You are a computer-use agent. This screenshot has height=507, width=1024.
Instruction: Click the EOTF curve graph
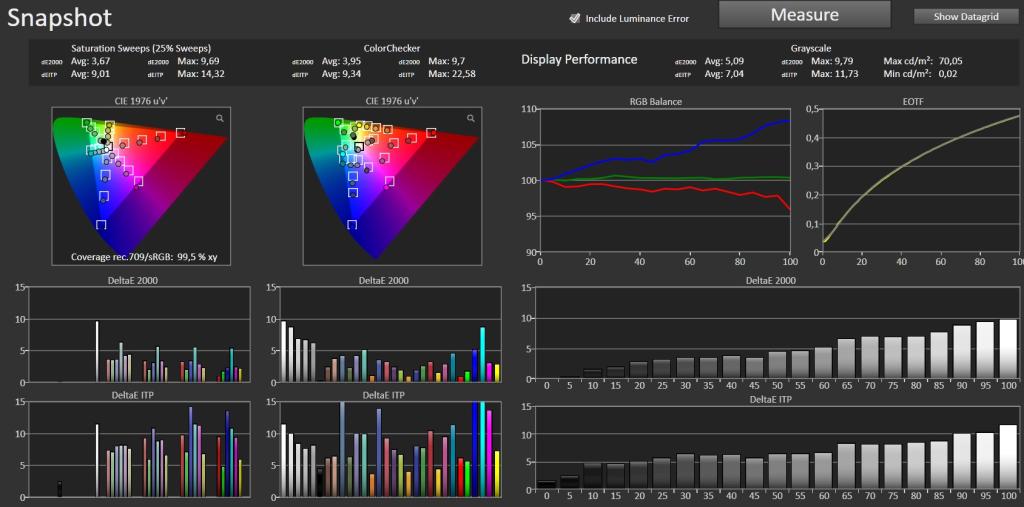(921, 180)
